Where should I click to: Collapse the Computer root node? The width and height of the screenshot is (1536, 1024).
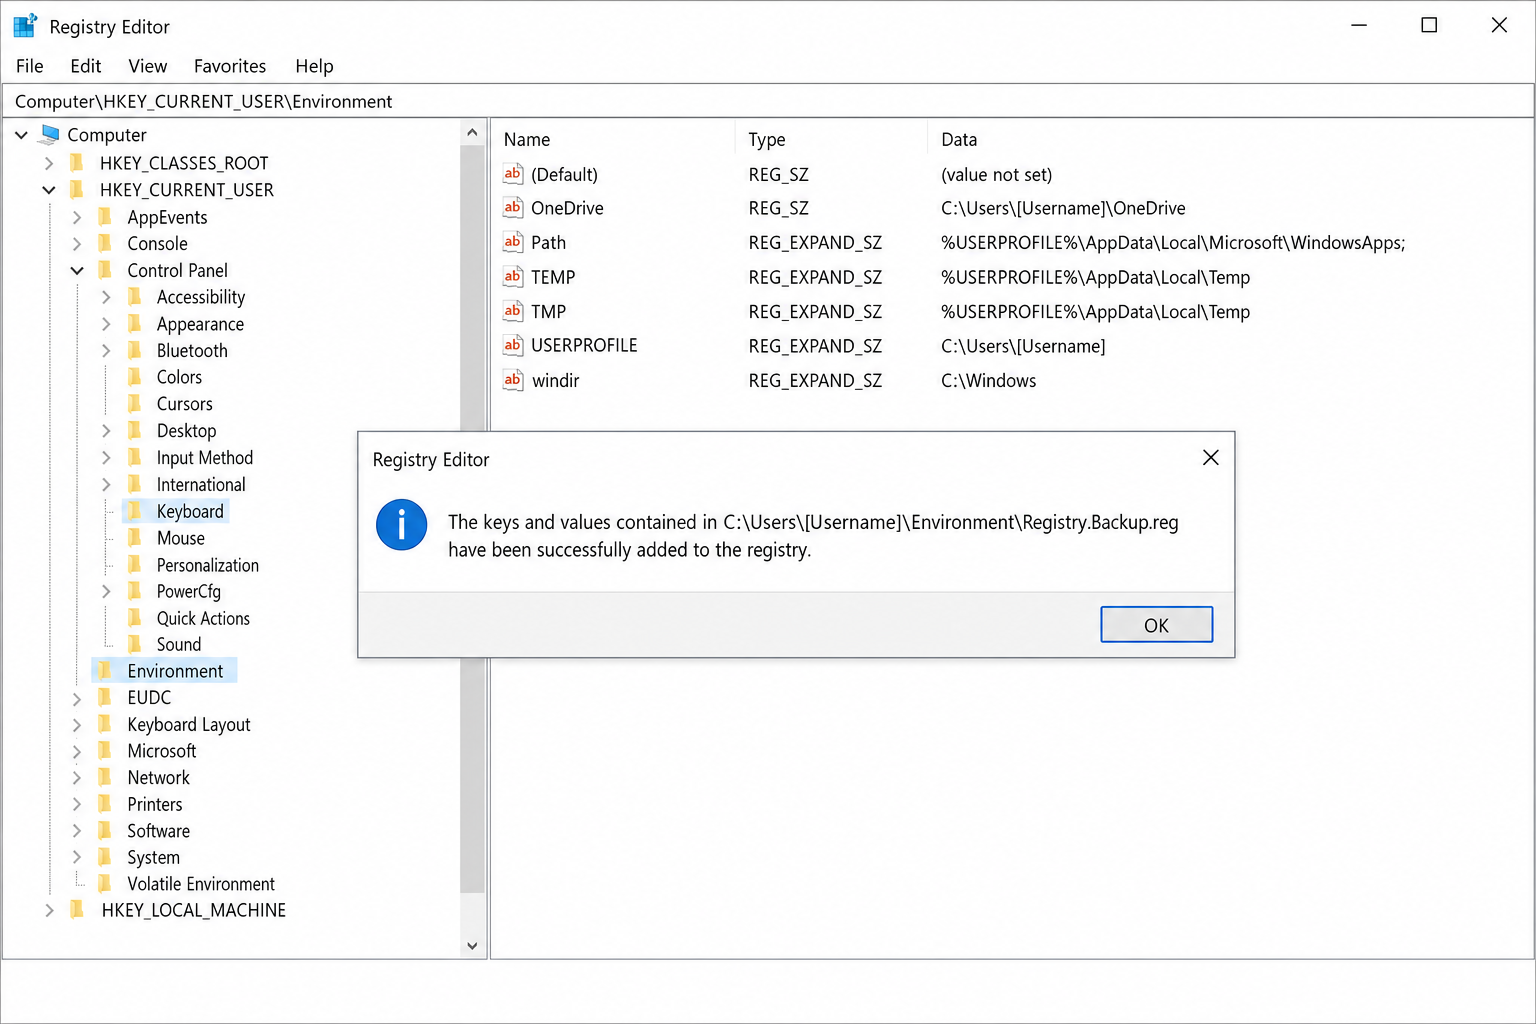click(21, 135)
